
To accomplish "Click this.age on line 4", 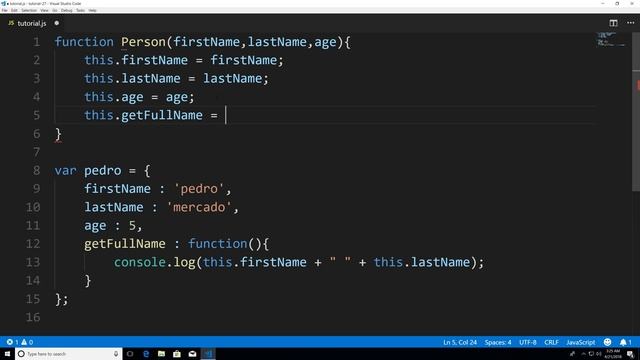I will pyautogui.click(x=114, y=97).
